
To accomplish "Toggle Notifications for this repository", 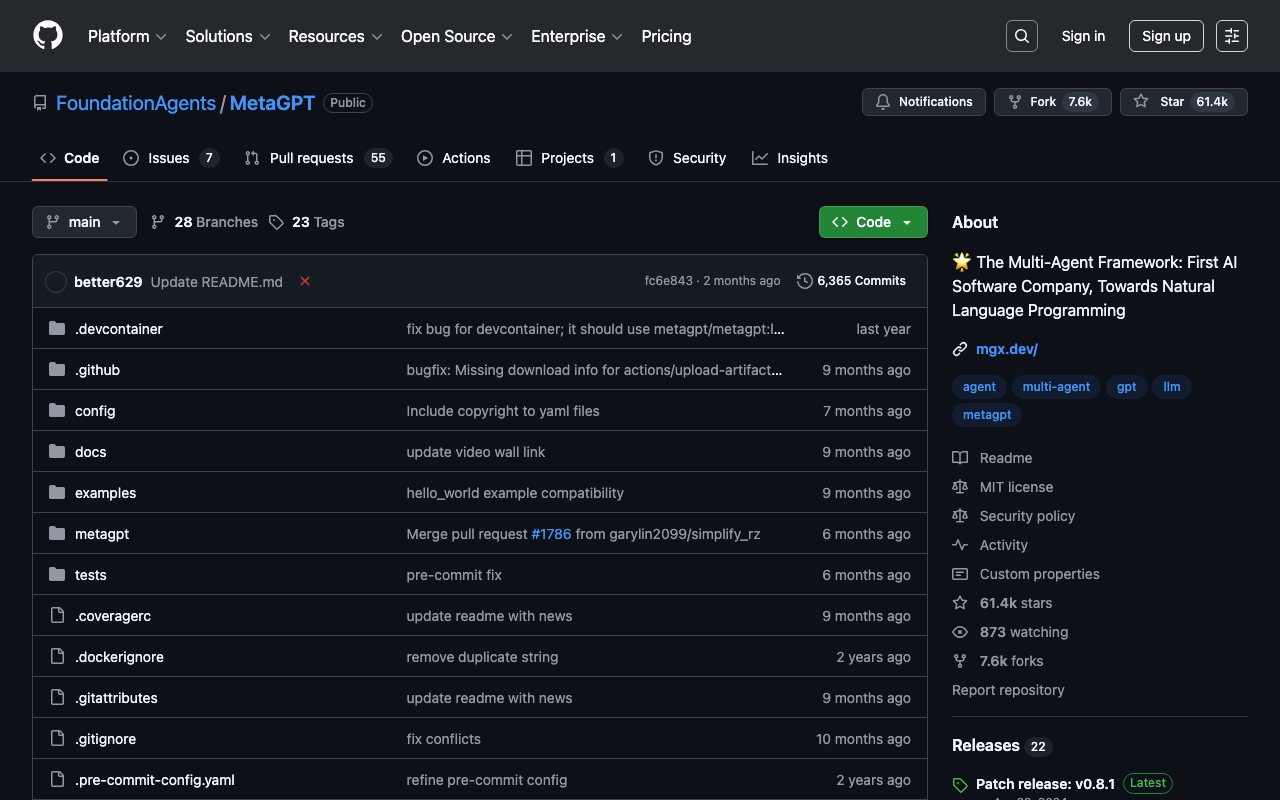I will click(923, 102).
